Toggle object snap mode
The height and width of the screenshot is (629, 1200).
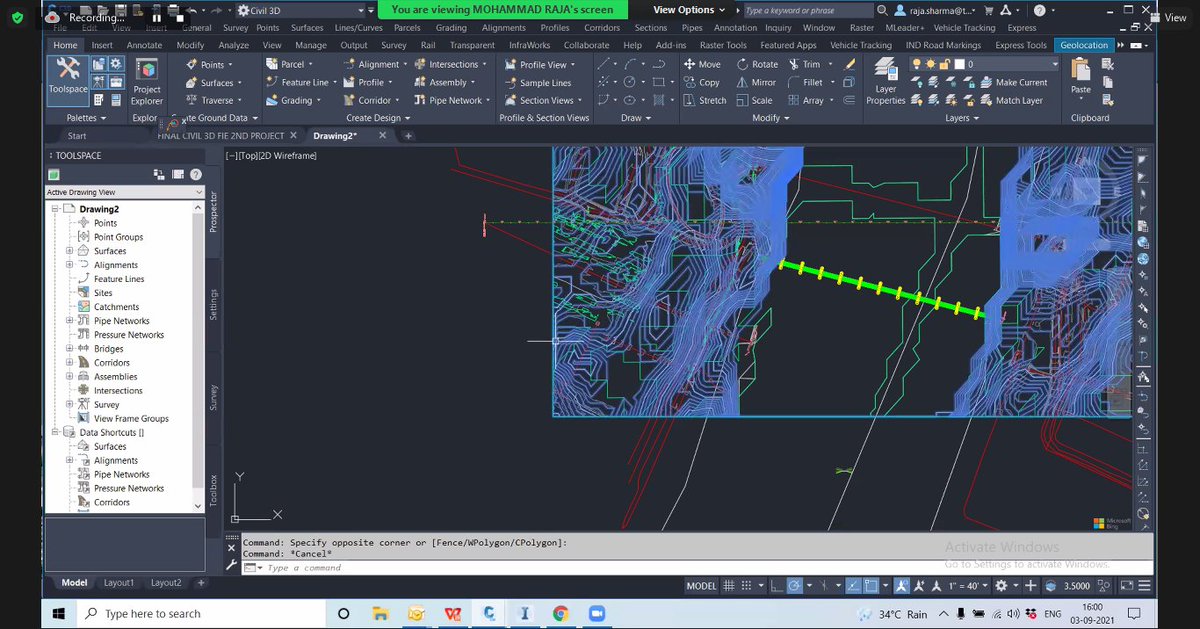click(x=872, y=585)
